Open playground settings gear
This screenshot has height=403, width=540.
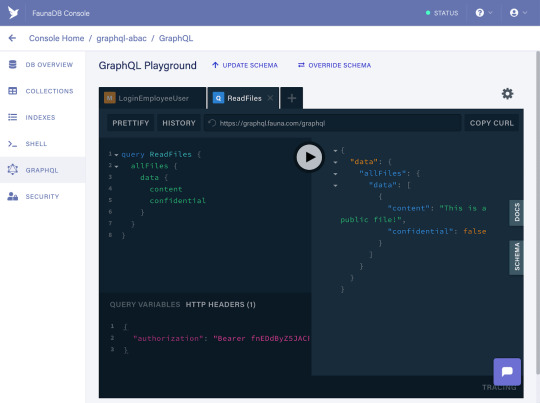click(x=507, y=94)
